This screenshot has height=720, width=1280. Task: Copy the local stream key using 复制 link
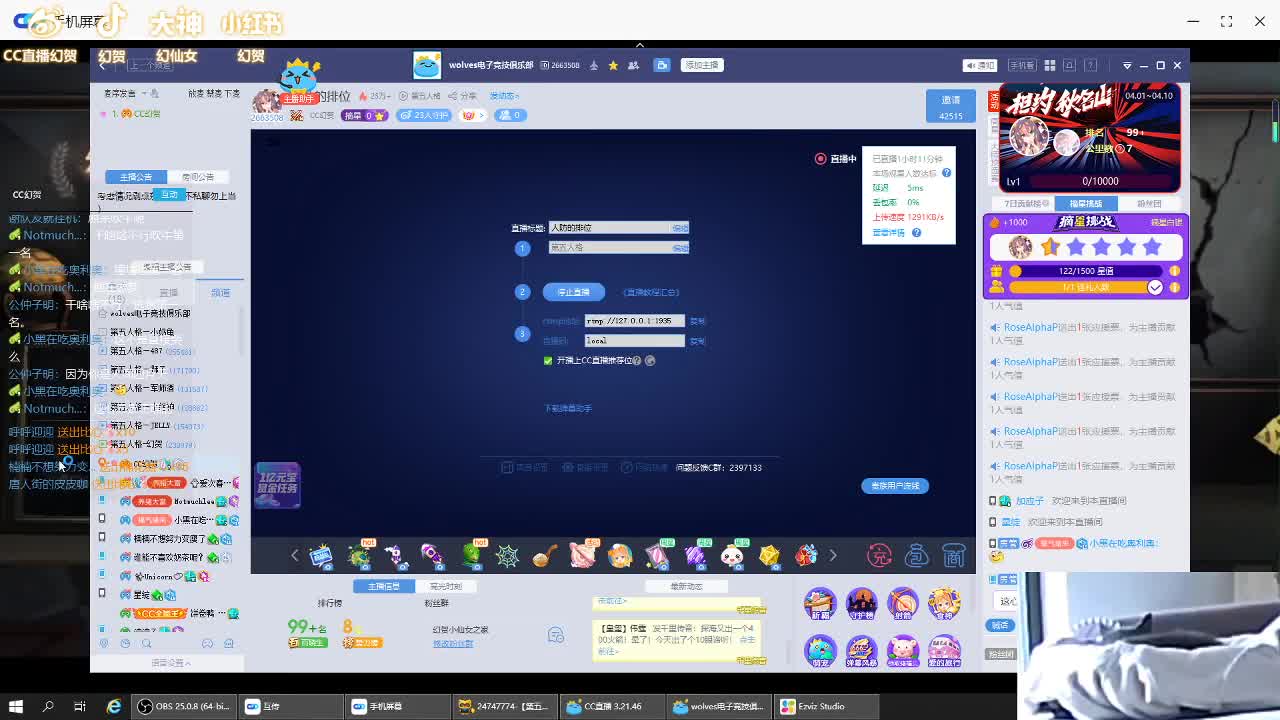(698, 341)
